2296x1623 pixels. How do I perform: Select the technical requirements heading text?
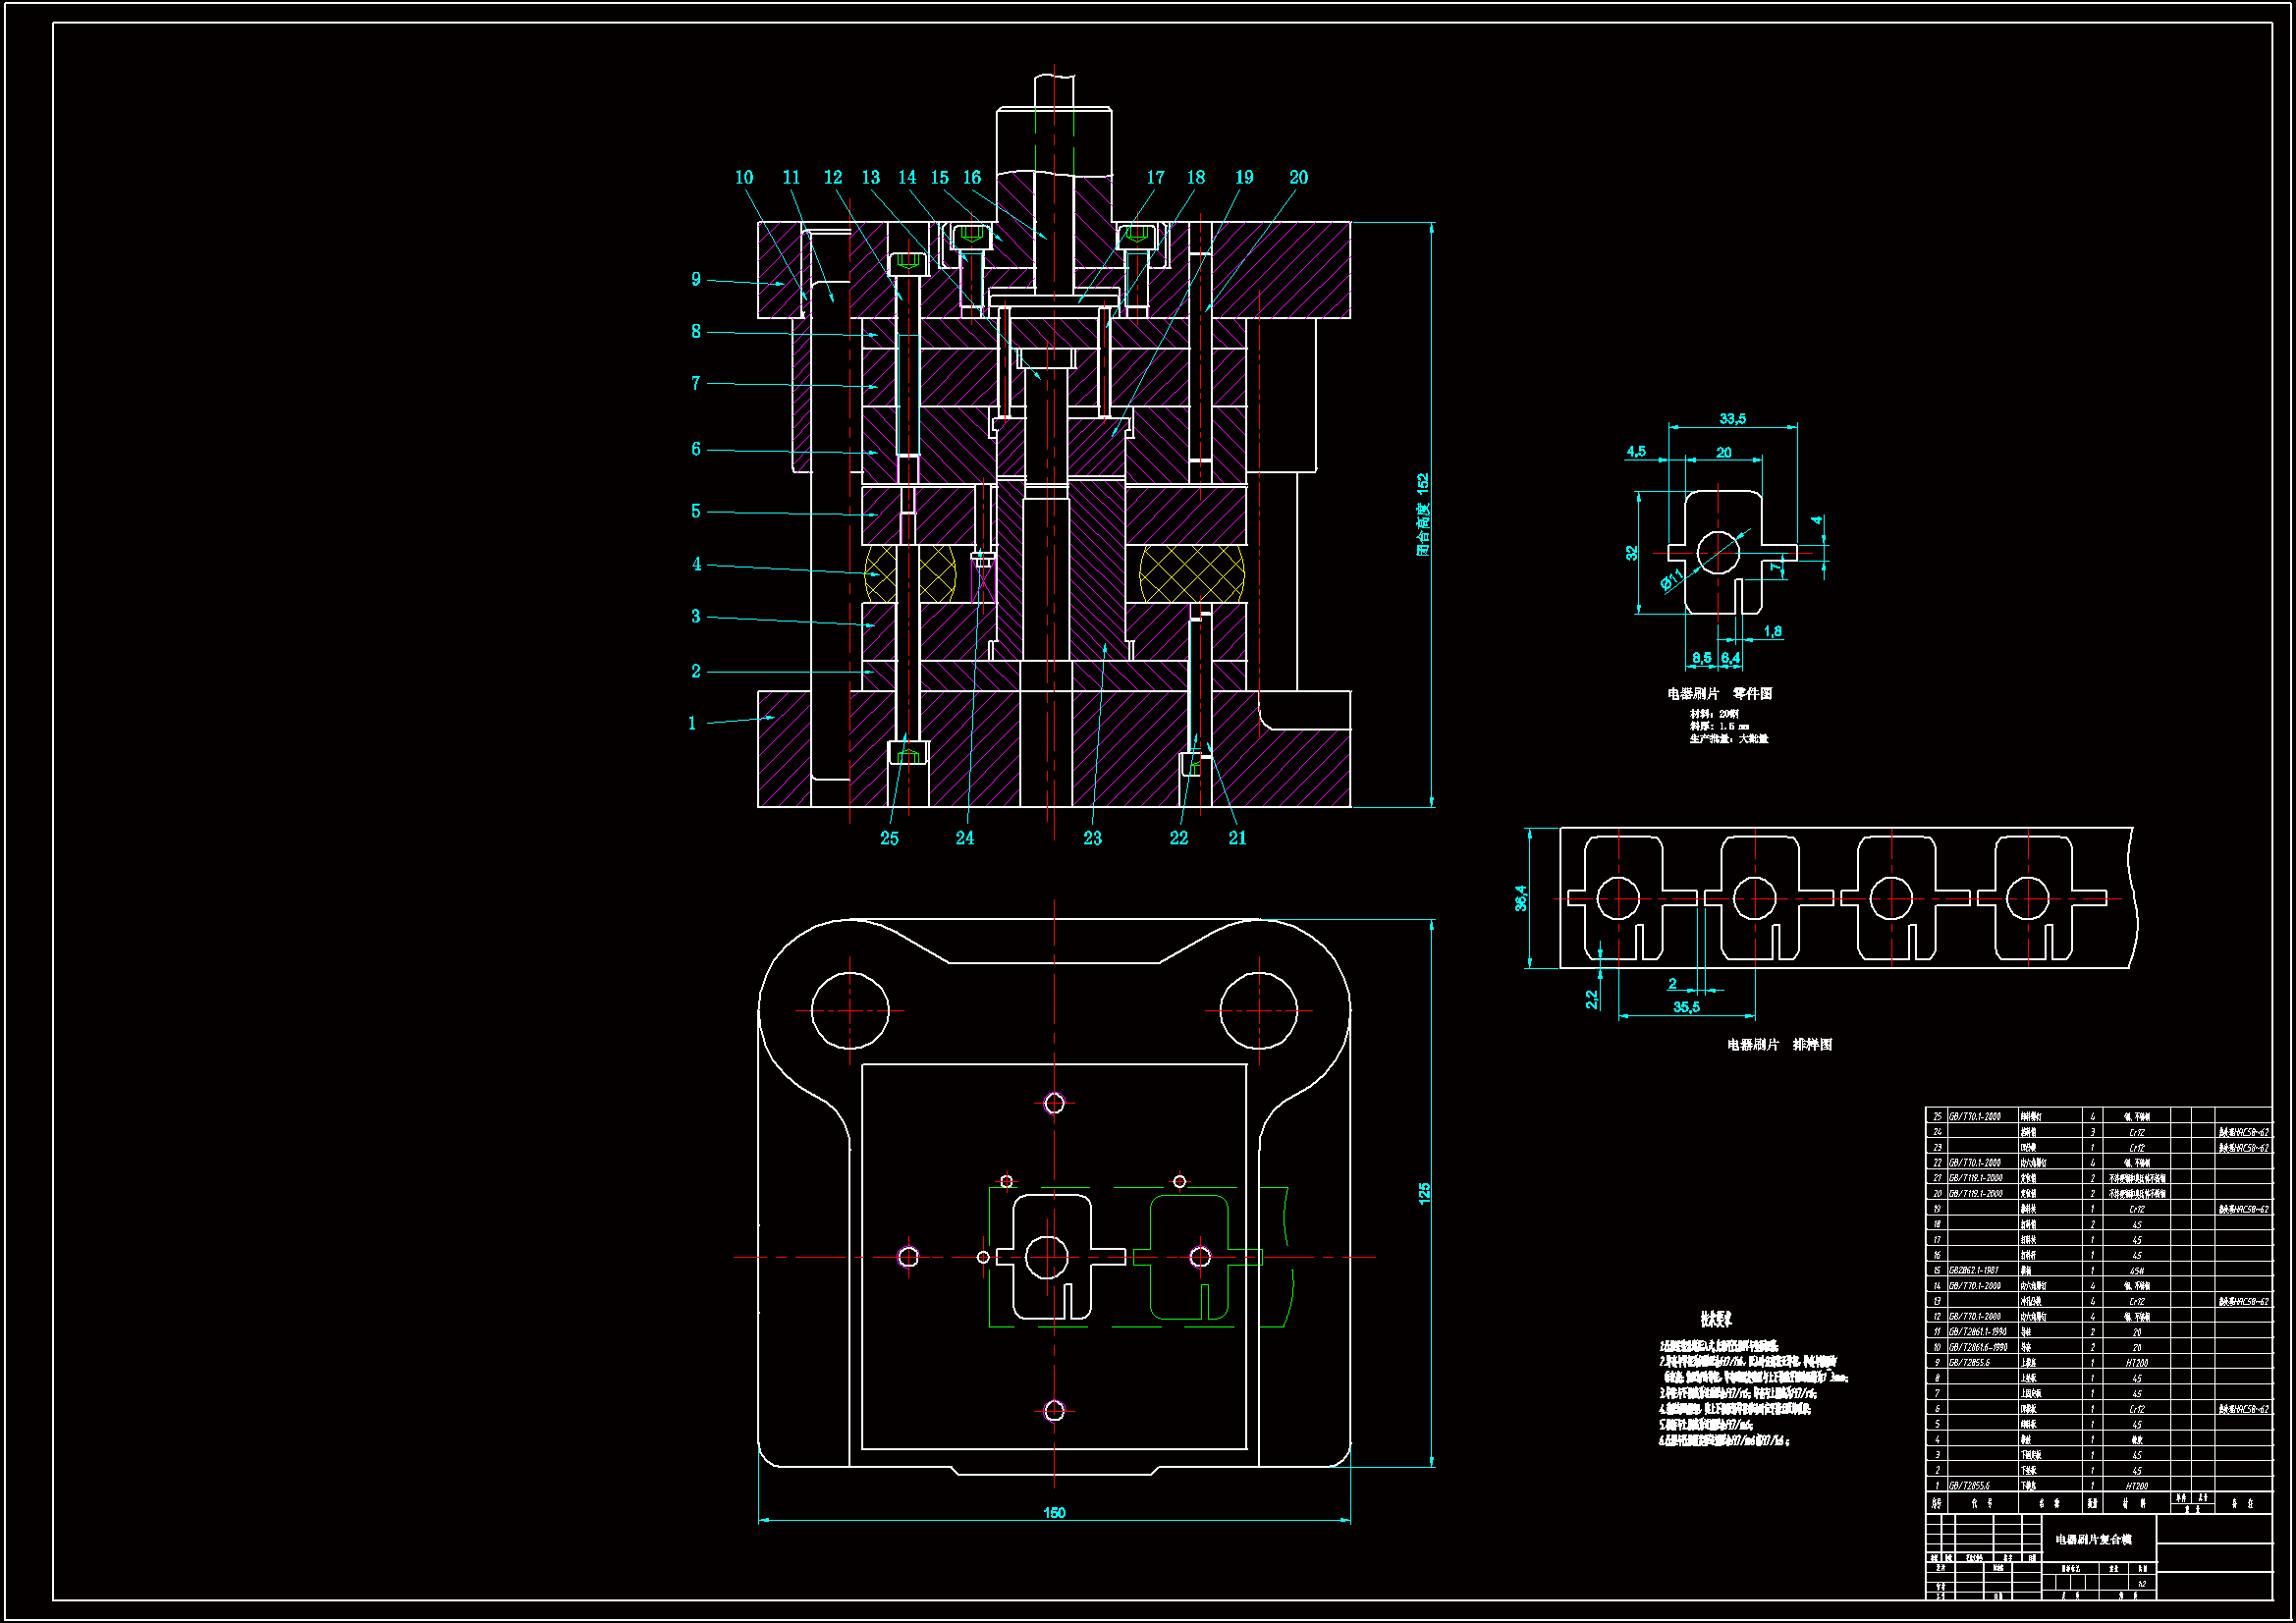[1716, 1320]
